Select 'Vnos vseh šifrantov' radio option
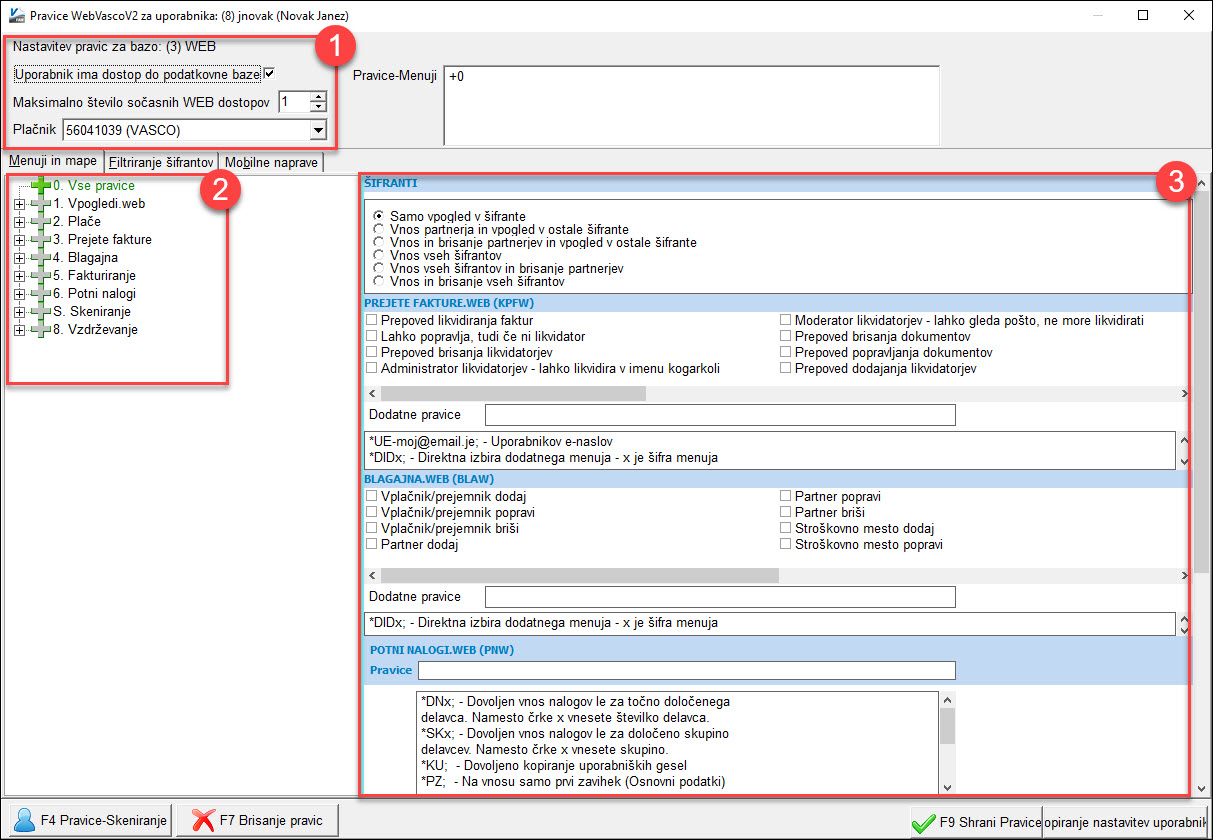The image size is (1213, 840). (378, 256)
